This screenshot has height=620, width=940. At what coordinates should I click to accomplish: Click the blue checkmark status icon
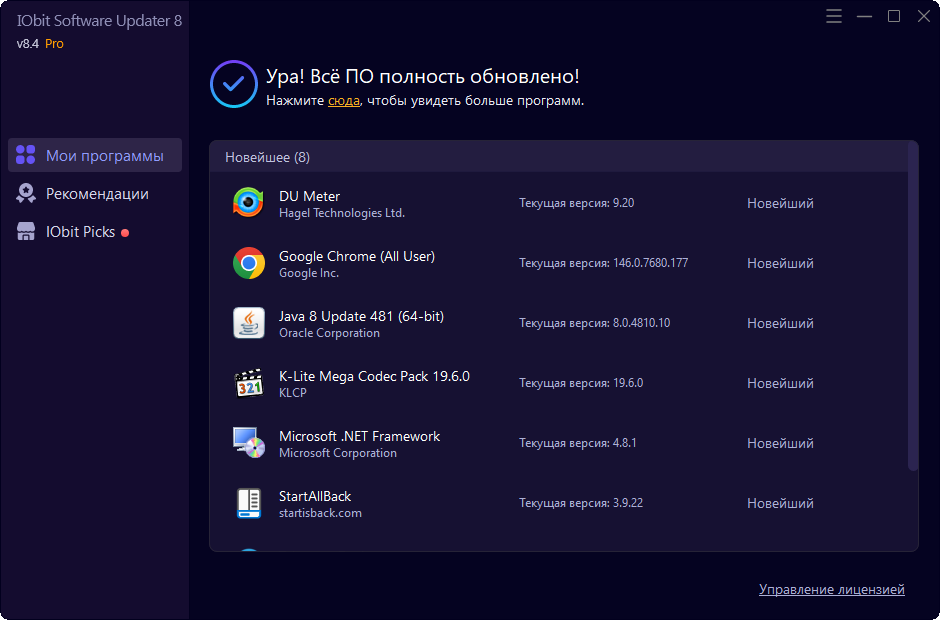[x=233, y=84]
